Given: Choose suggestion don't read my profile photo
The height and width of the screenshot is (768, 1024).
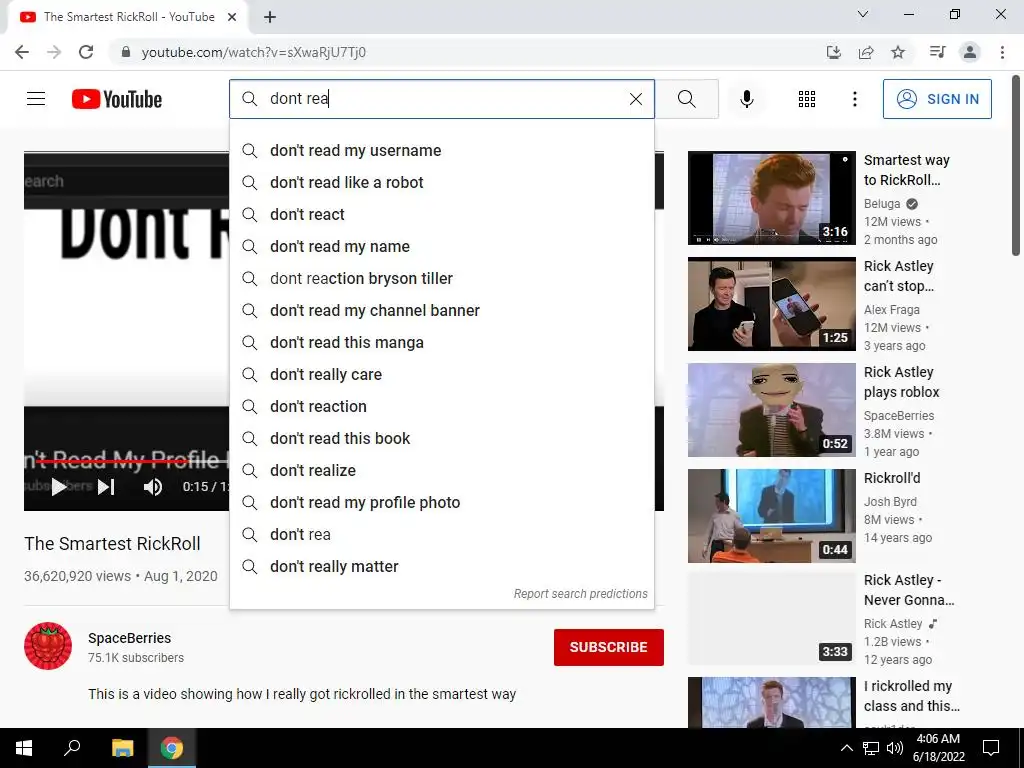Looking at the screenshot, I should 441,502.
